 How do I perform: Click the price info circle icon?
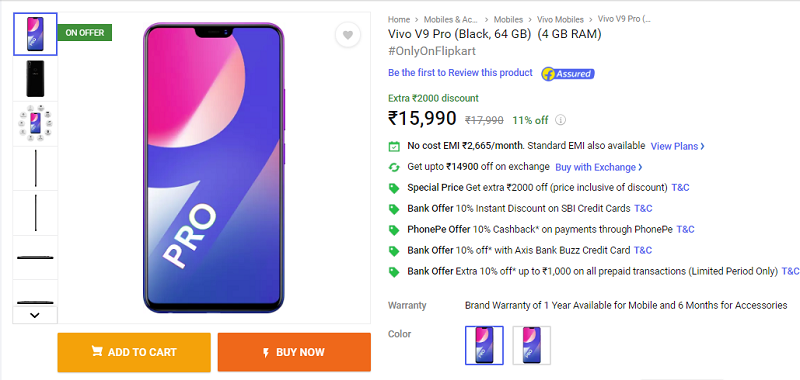tap(561, 120)
